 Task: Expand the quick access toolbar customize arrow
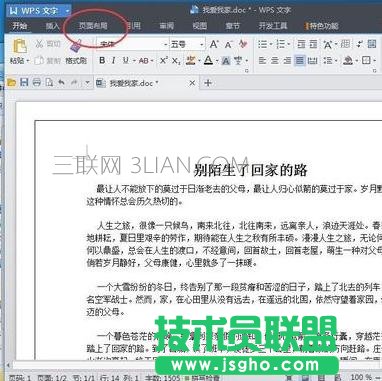point(87,82)
